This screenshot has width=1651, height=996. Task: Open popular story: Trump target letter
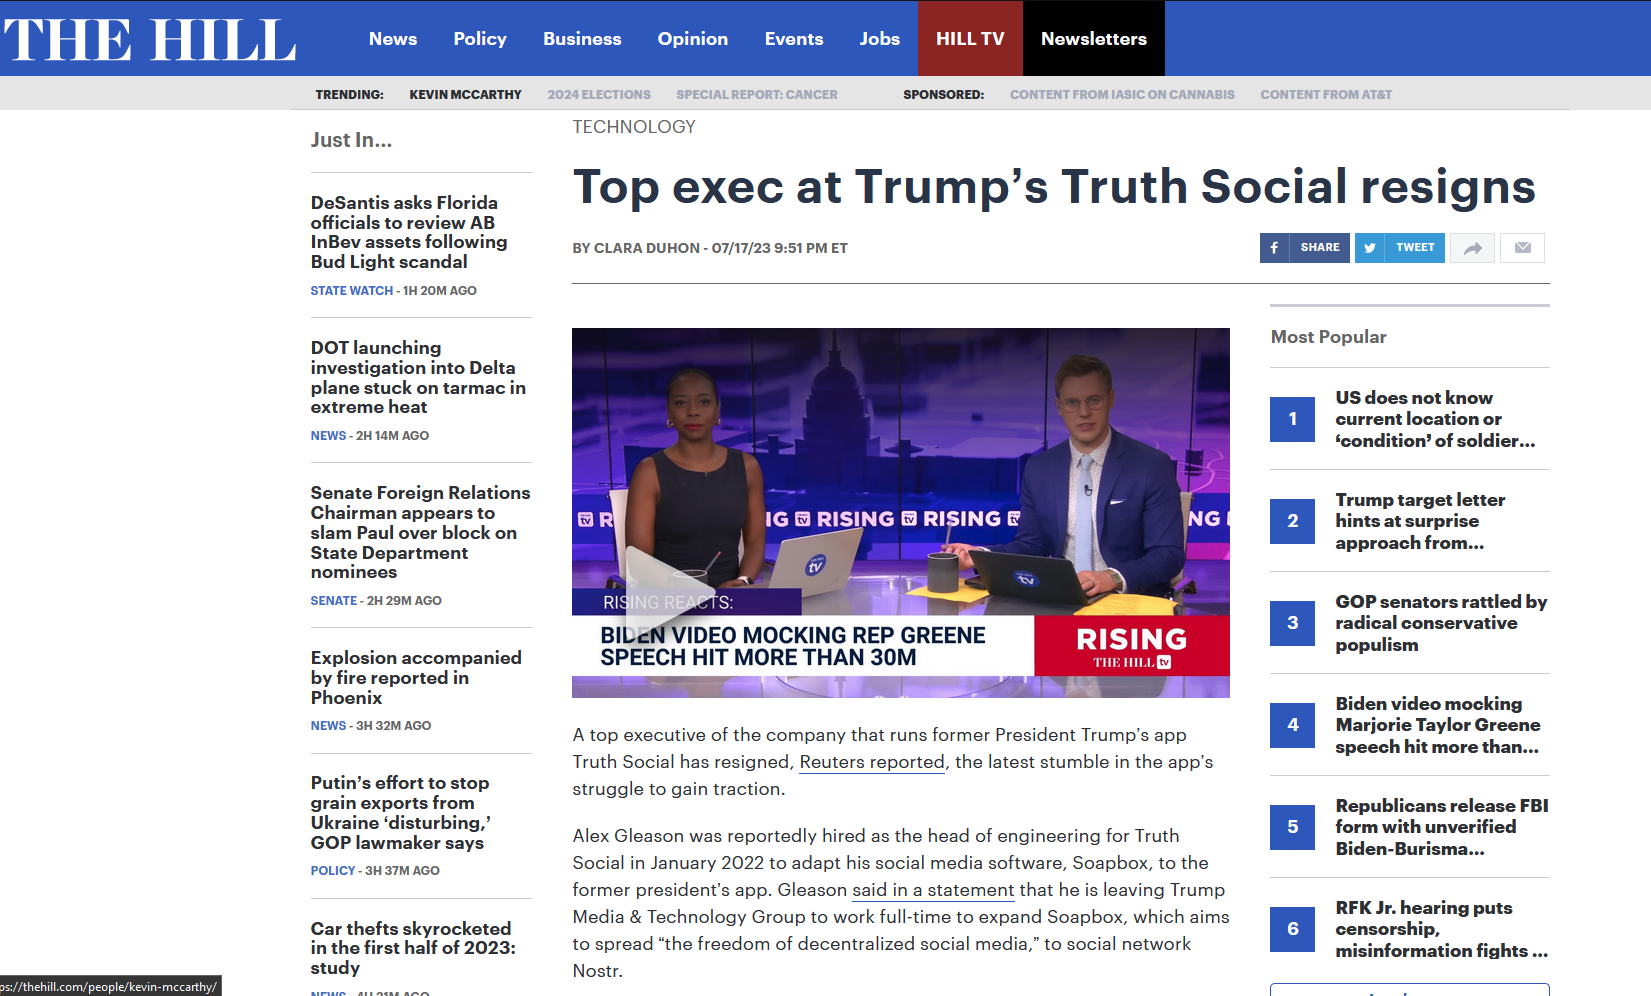(x=1420, y=521)
